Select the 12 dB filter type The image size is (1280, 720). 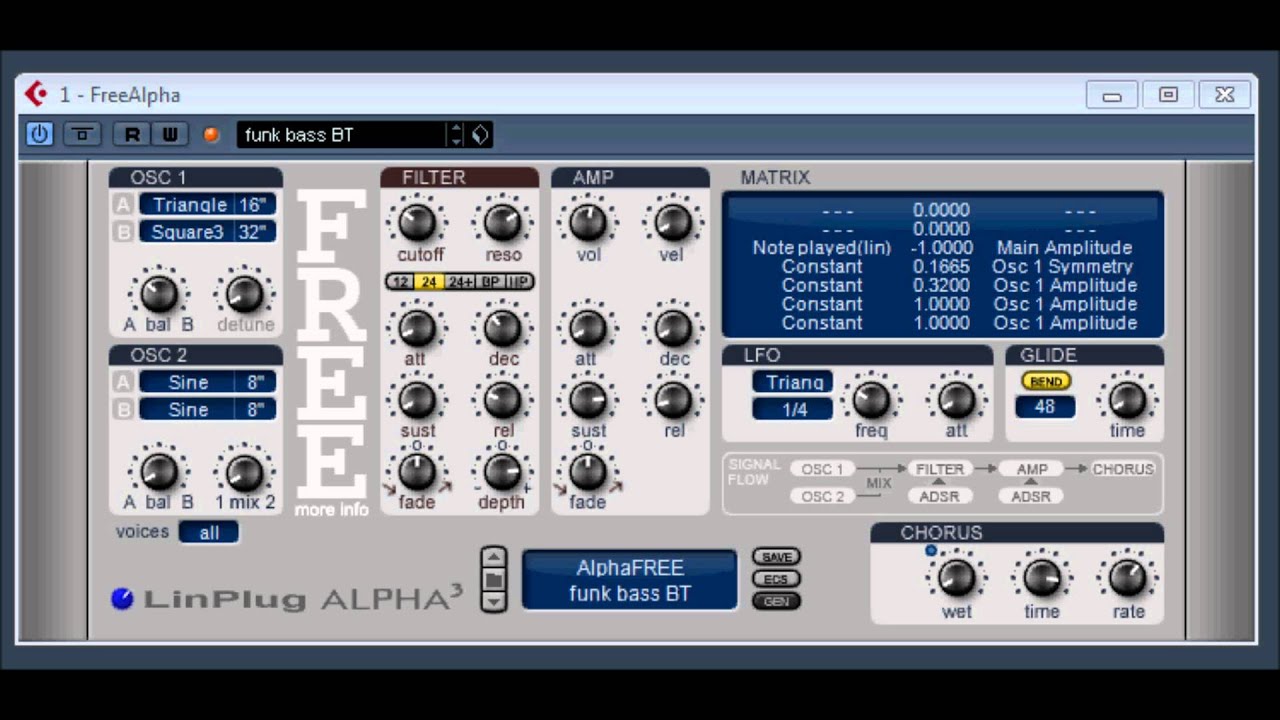[x=401, y=282]
